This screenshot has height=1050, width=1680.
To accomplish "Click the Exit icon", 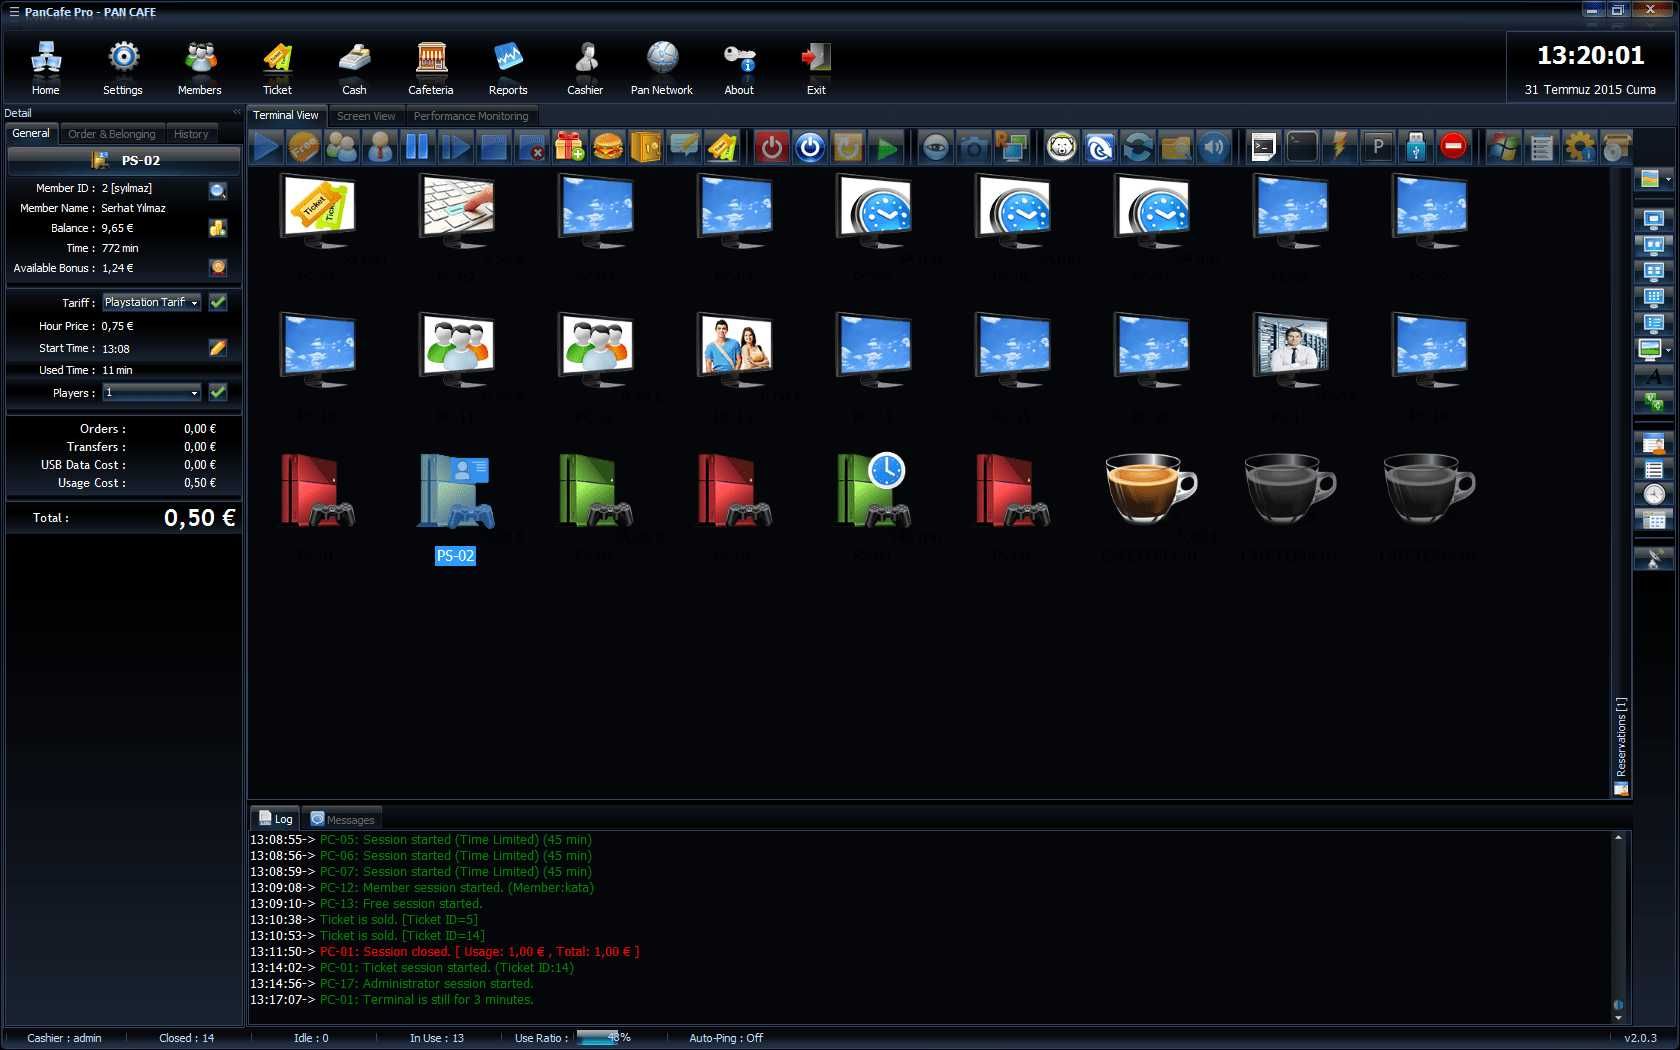I will point(816,68).
